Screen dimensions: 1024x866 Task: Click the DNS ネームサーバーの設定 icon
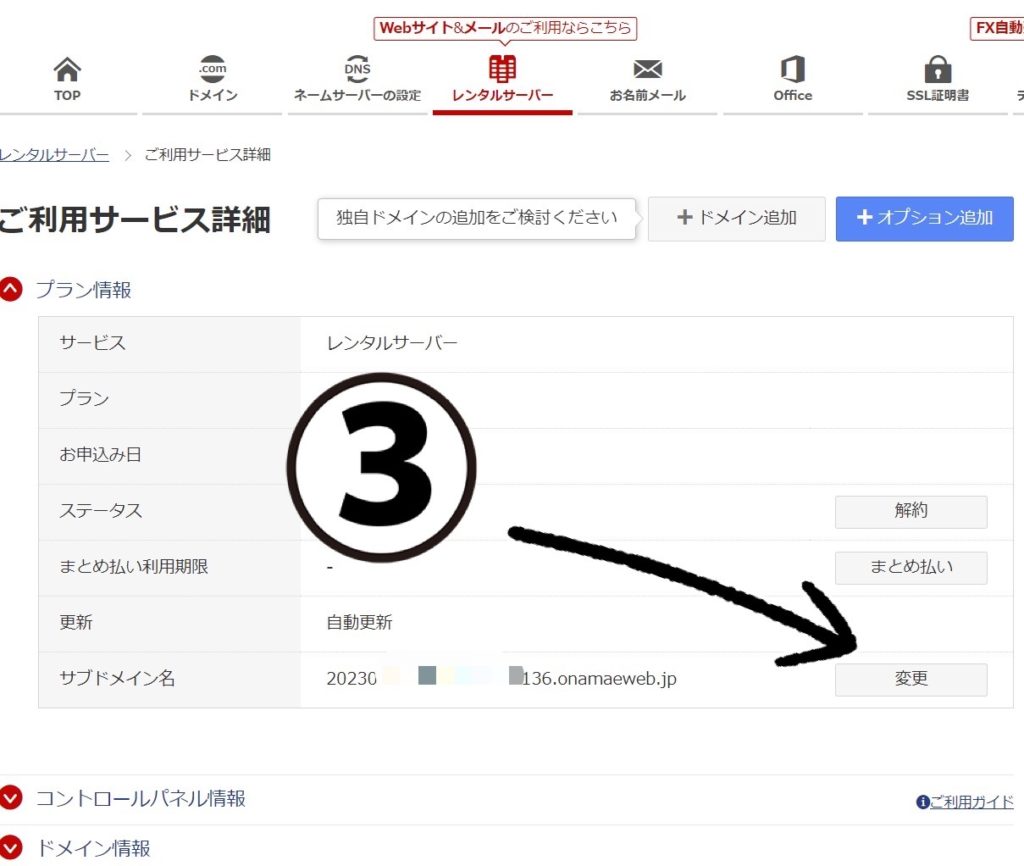(x=357, y=70)
